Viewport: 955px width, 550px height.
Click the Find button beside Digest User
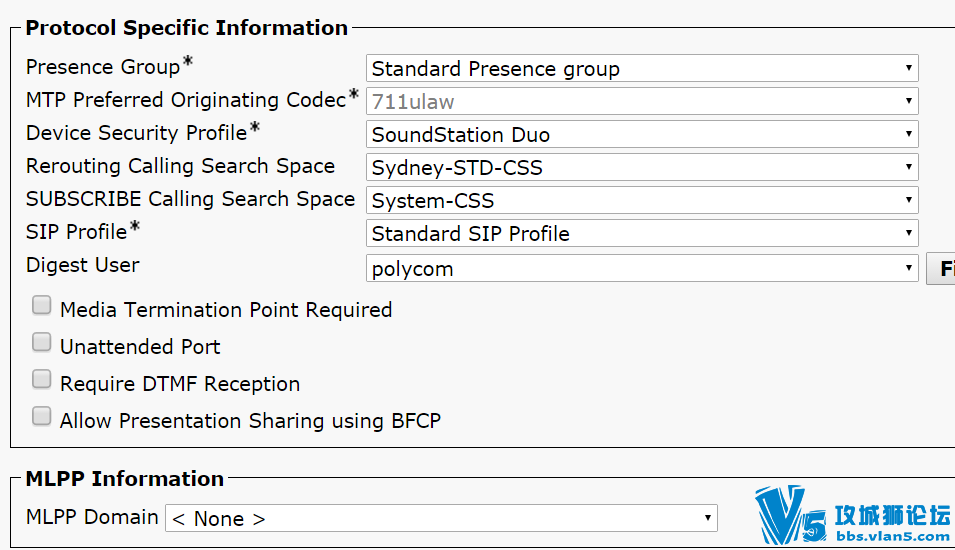tap(941, 269)
